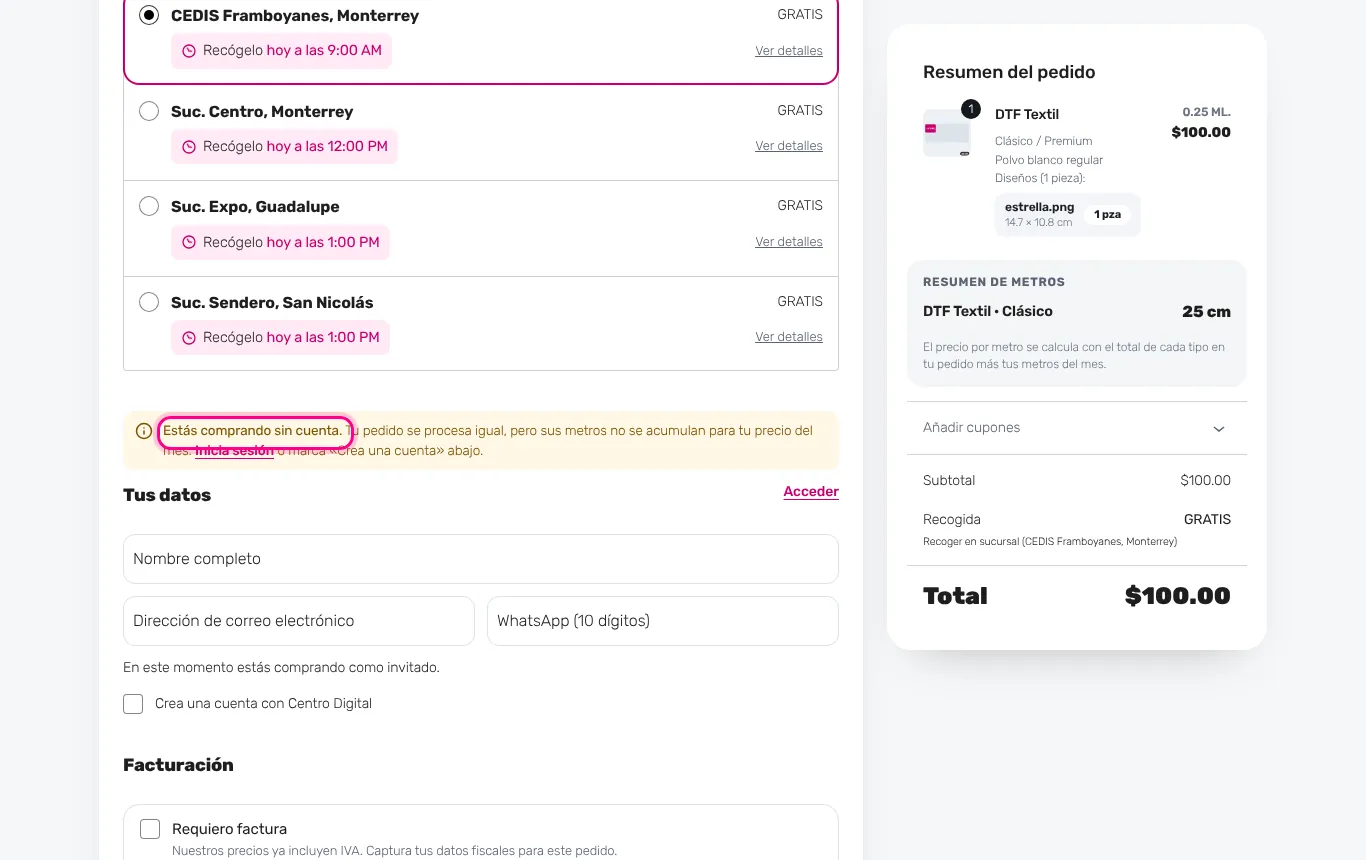Click the 'Polvo blanco regular' text
This screenshot has width=1366, height=860.
pyautogui.click(x=1049, y=160)
